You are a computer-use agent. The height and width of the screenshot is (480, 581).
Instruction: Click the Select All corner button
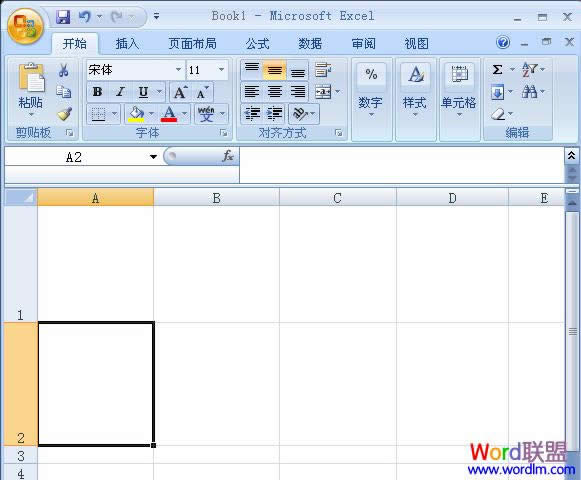(21, 197)
